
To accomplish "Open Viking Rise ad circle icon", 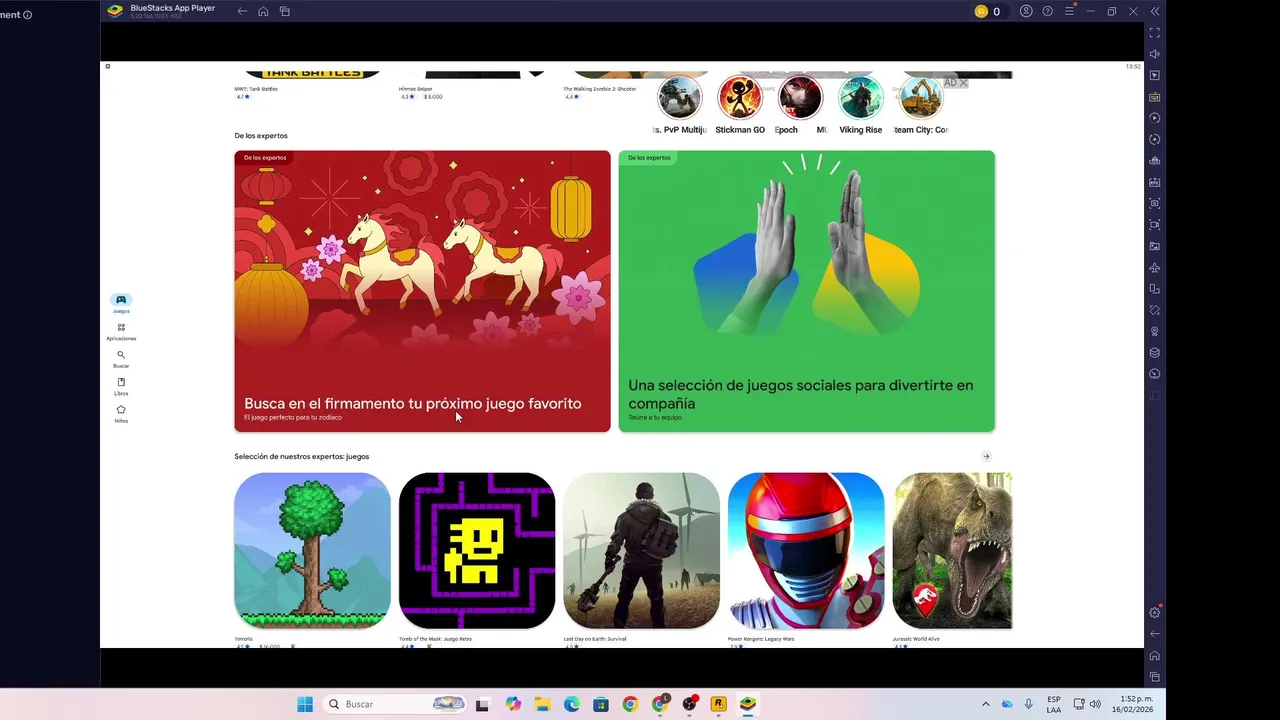I will tap(860, 98).
